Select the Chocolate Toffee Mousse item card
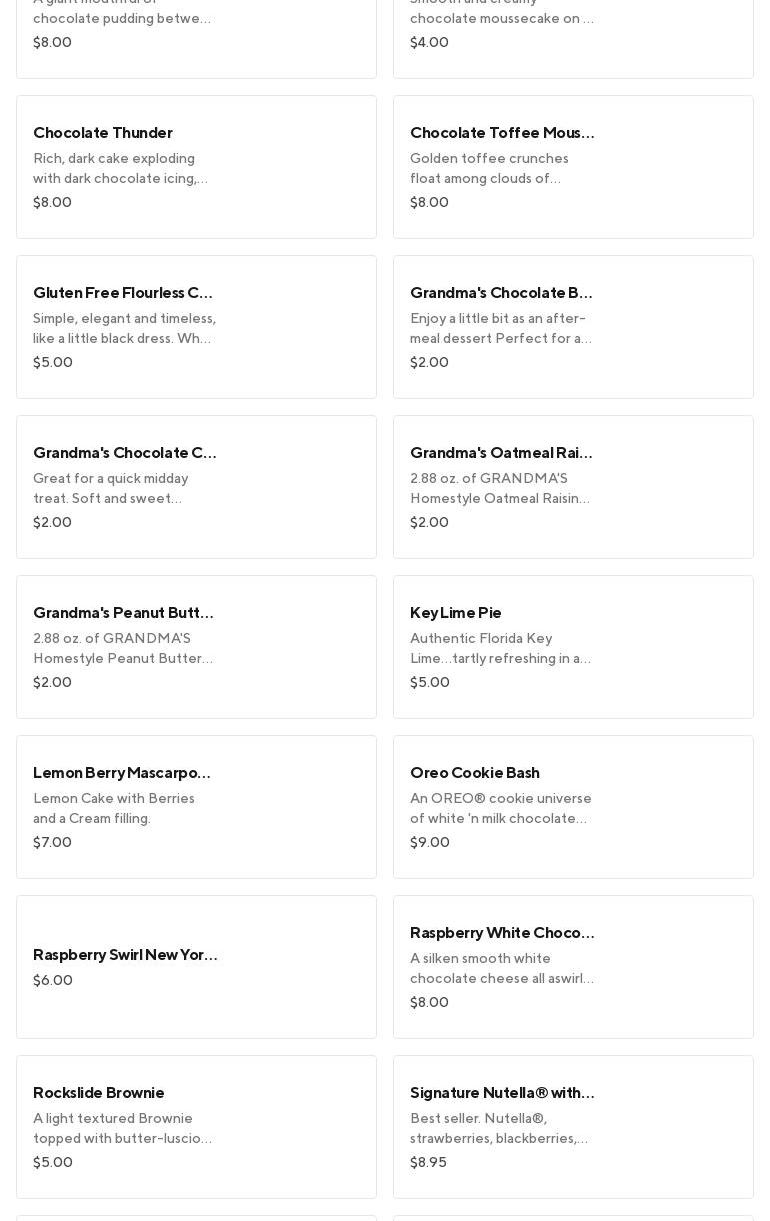 click(573, 167)
